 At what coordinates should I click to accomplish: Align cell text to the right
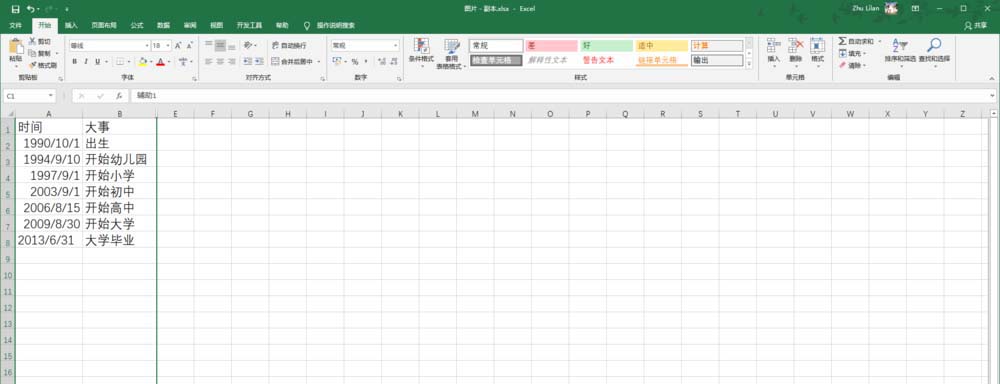tap(232, 62)
